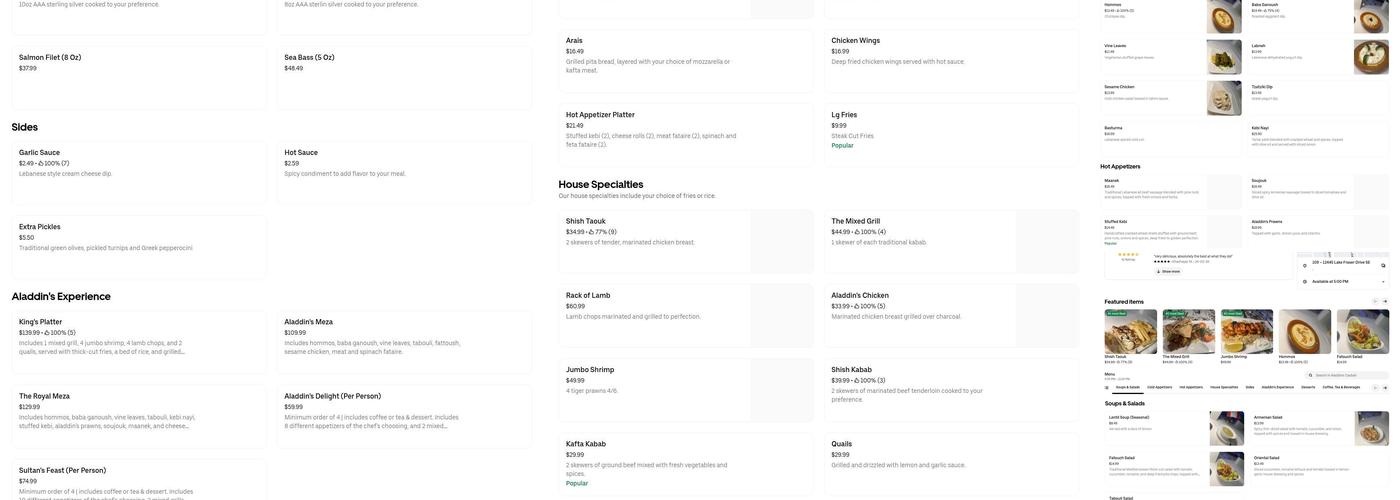
Task: Select the House Specialties tab
Action: [1224, 387]
